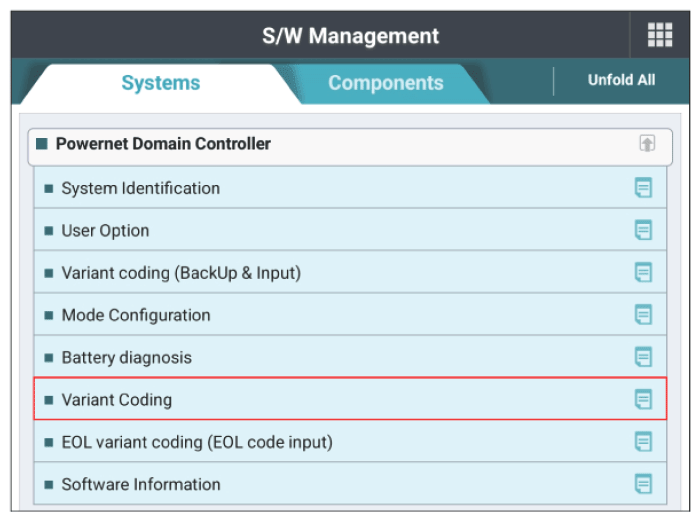
Task: Click note icon beside Variant coding (BackUp & Input)
Action: click(643, 272)
